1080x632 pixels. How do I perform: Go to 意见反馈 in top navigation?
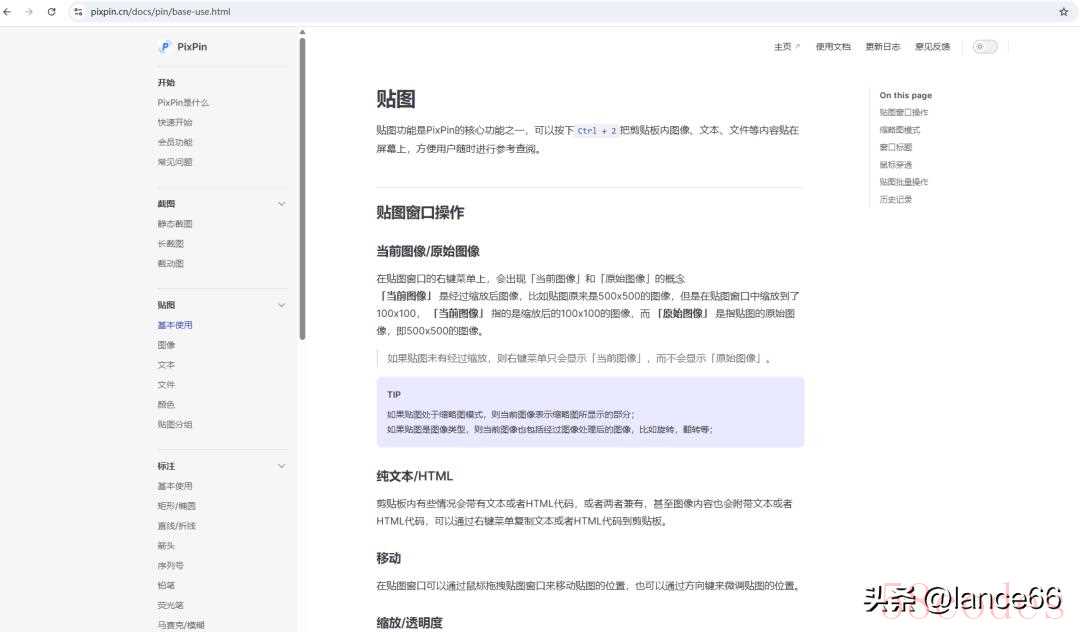[x=932, y=47]
